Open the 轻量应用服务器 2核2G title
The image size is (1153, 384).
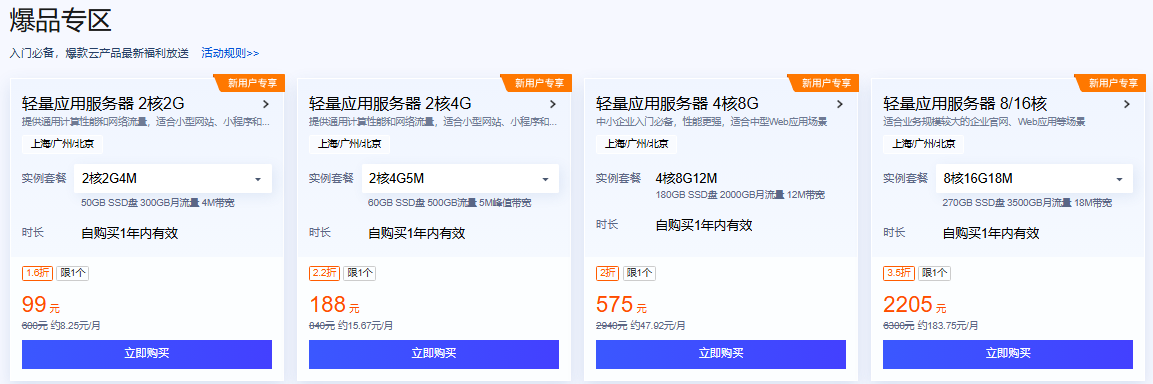click(103, 103)
